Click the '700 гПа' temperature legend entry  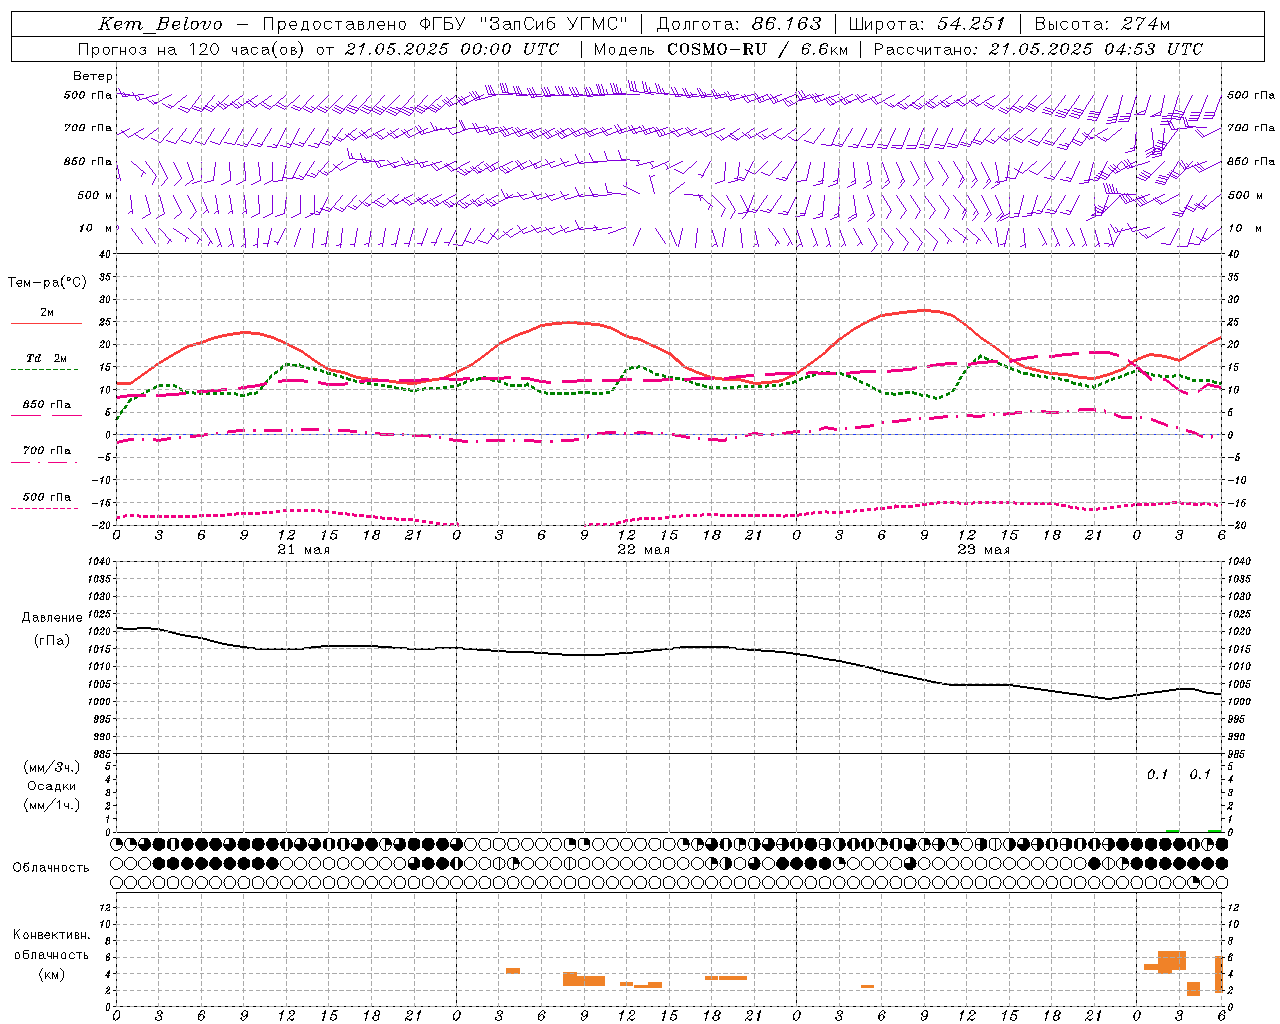pos(47,451)
